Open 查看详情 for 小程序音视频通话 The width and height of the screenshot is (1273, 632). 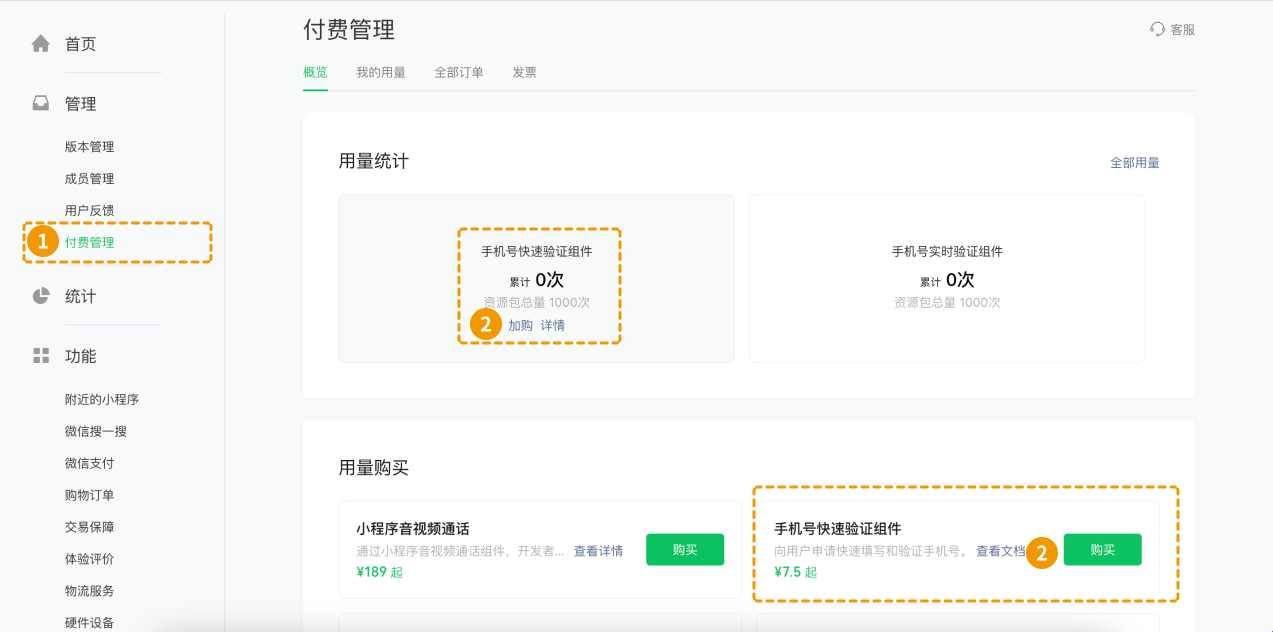click(598, 551)
